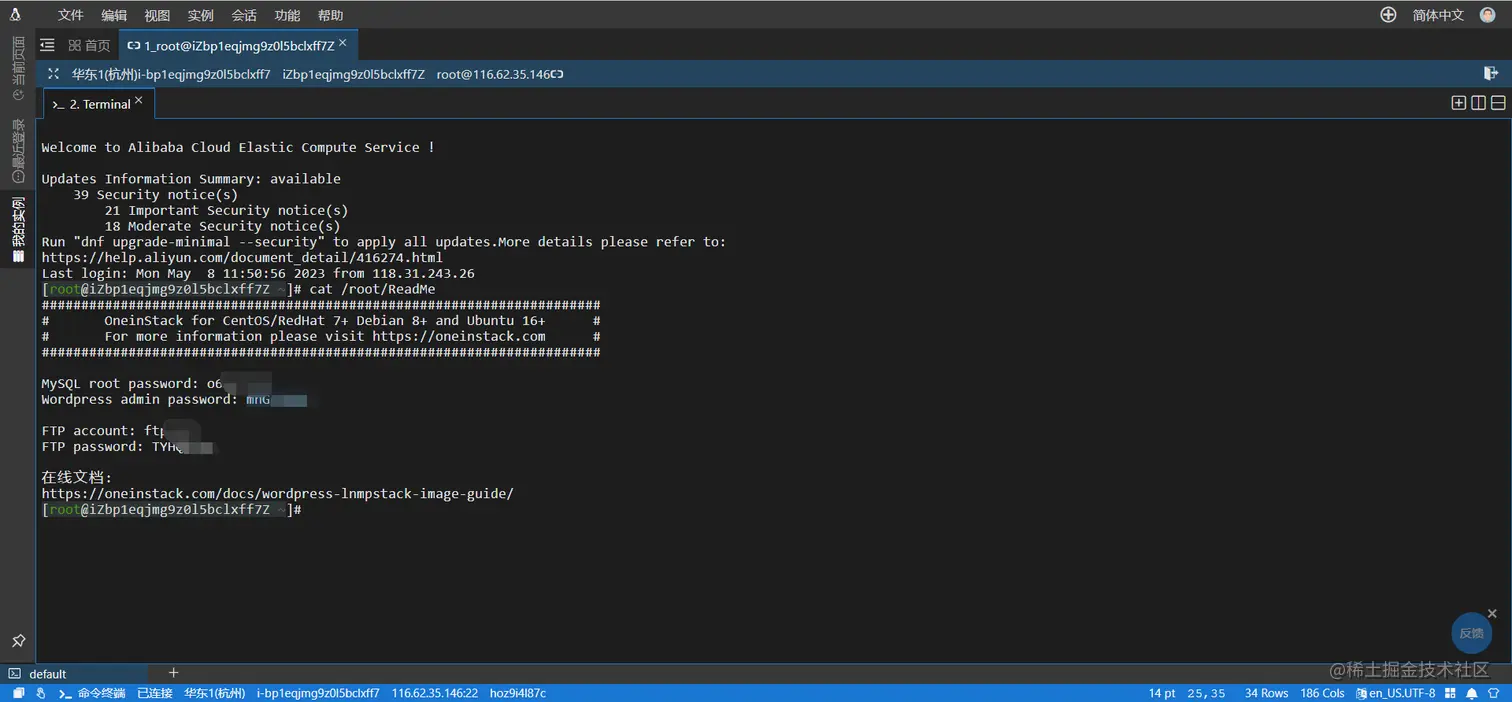The width and height of the screenshot is (1512, 702).
Task: Add new session with plus beside default
Action: pos(173,673)
